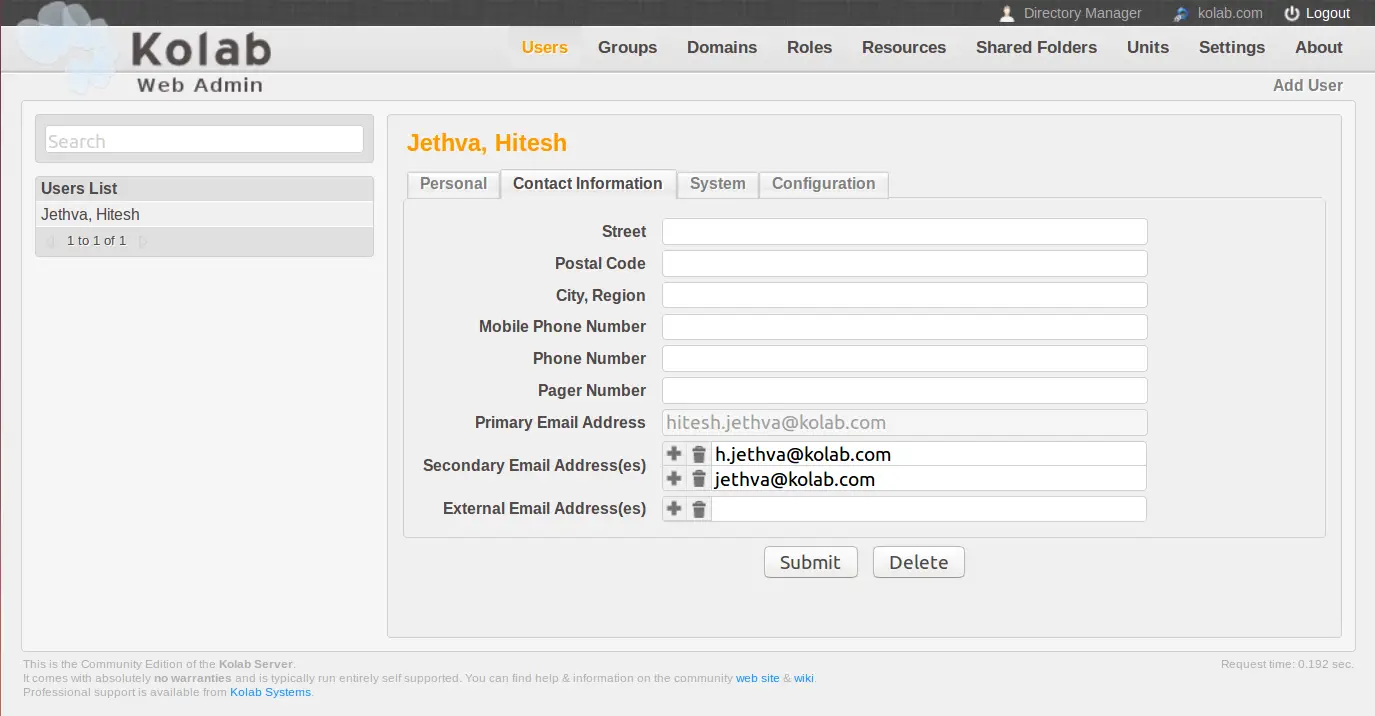Open the Shared Folders section
The image size is (1375, 716).
(1036, 47)
